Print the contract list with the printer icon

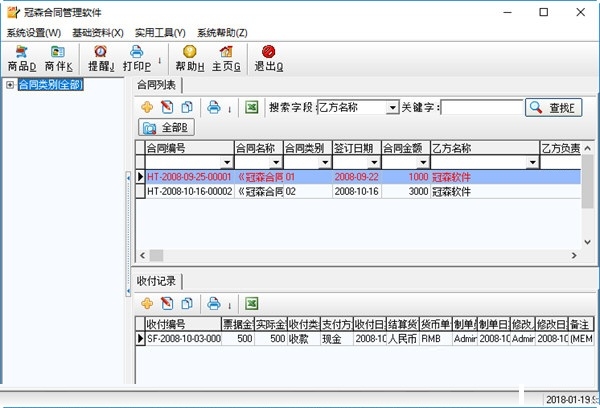pyautogui.click(x=214, y=107)
